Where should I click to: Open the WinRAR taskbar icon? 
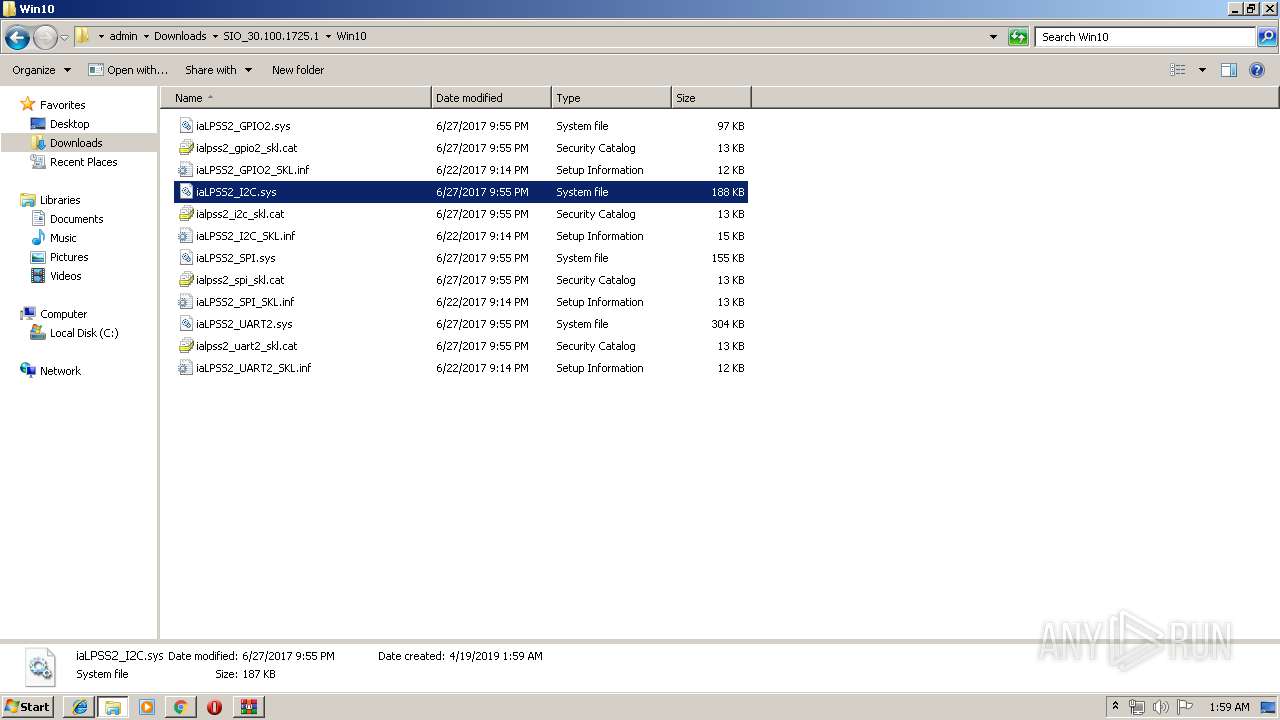click(248, 707)
